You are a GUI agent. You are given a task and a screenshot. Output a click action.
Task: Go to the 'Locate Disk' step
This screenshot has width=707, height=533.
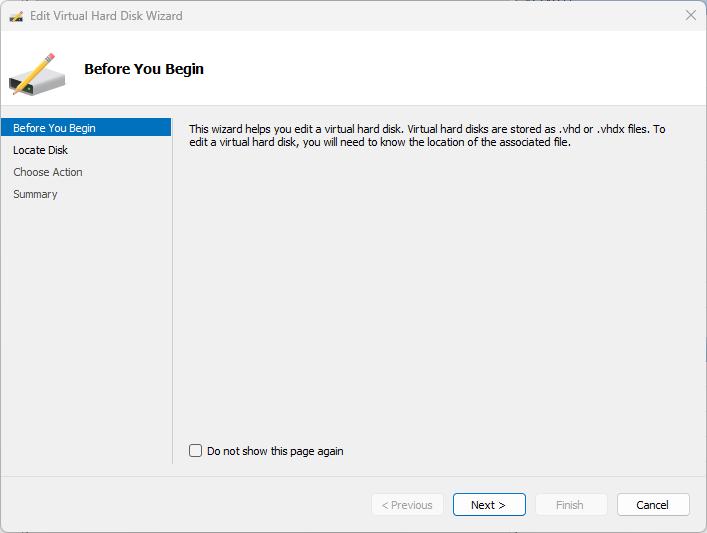41,150
